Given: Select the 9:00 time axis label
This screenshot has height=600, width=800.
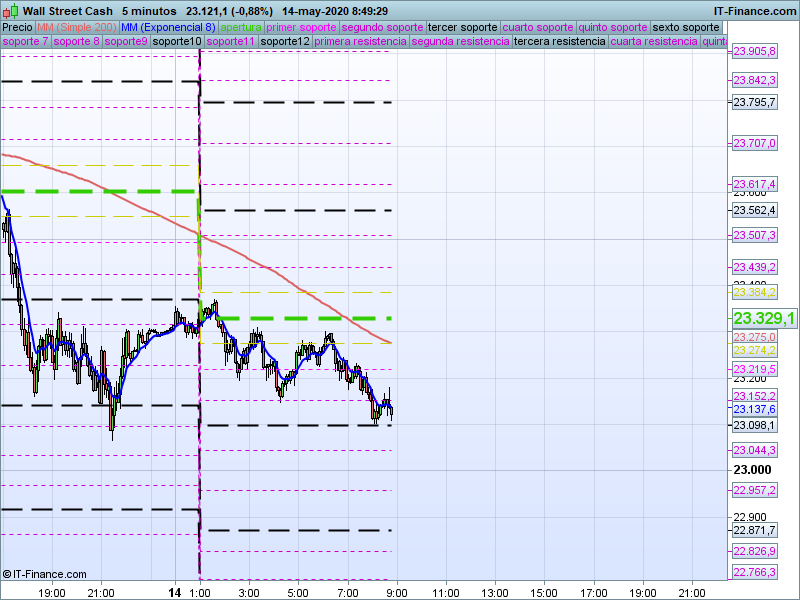Looking at the screenshot, I should [396, 593].
